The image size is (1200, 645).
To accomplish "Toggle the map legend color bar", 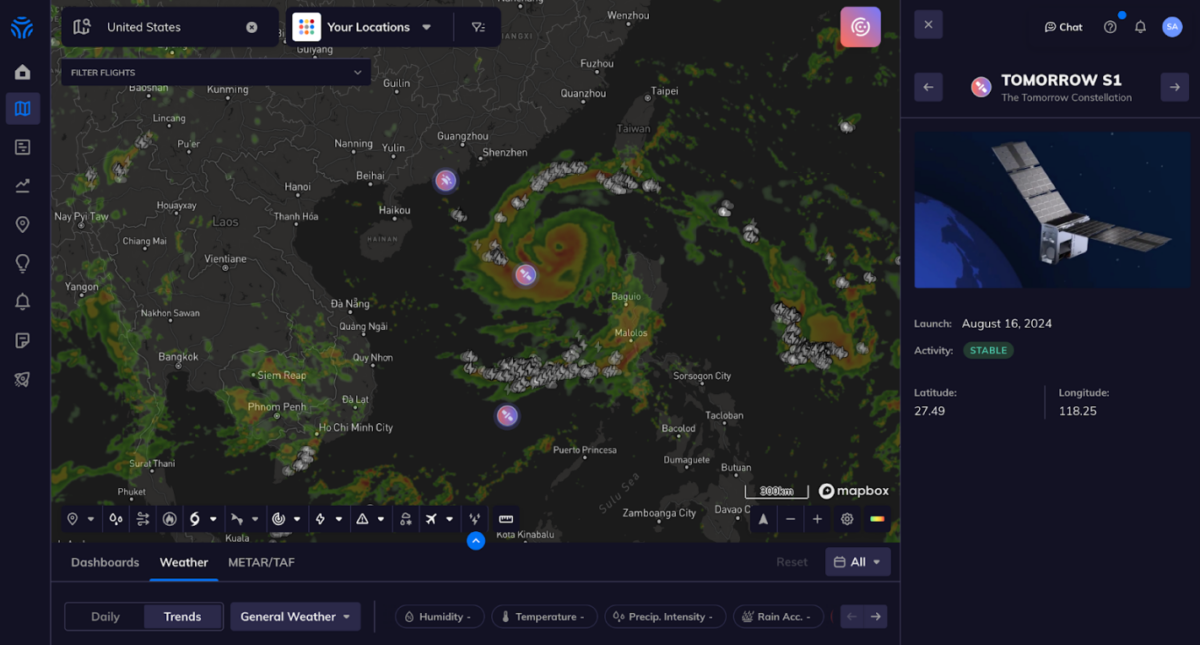I will pyautogui.click(x=876, y=519).
